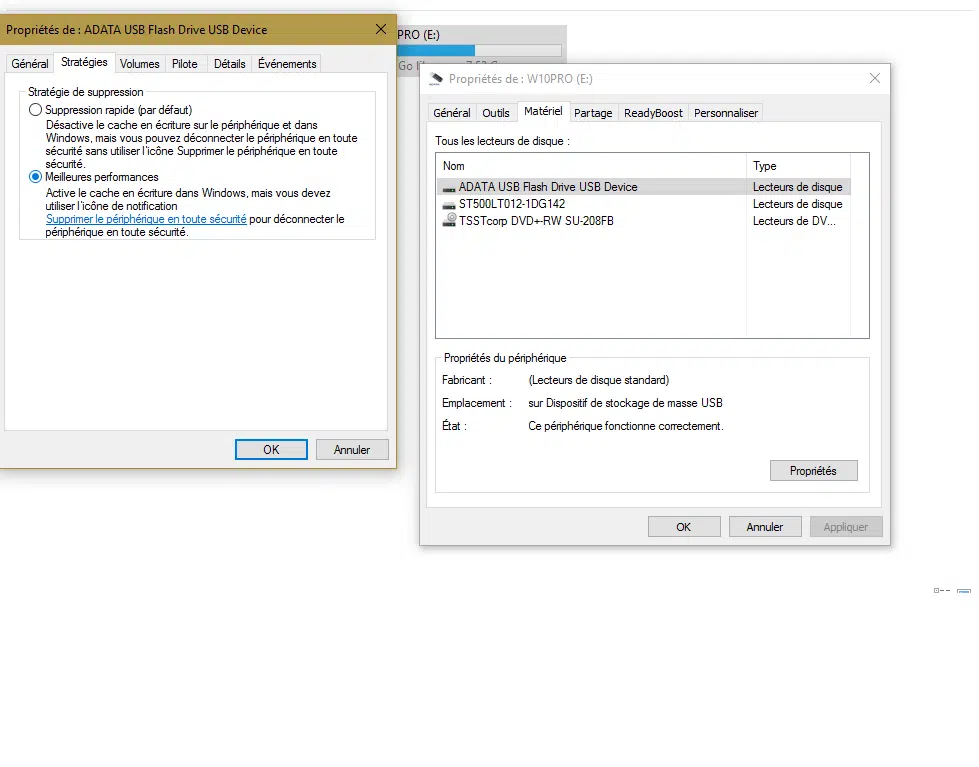Click Annuler in ADATA properties dialog
This screenshot has height=767, width=979.
click(x=352, y=450)
